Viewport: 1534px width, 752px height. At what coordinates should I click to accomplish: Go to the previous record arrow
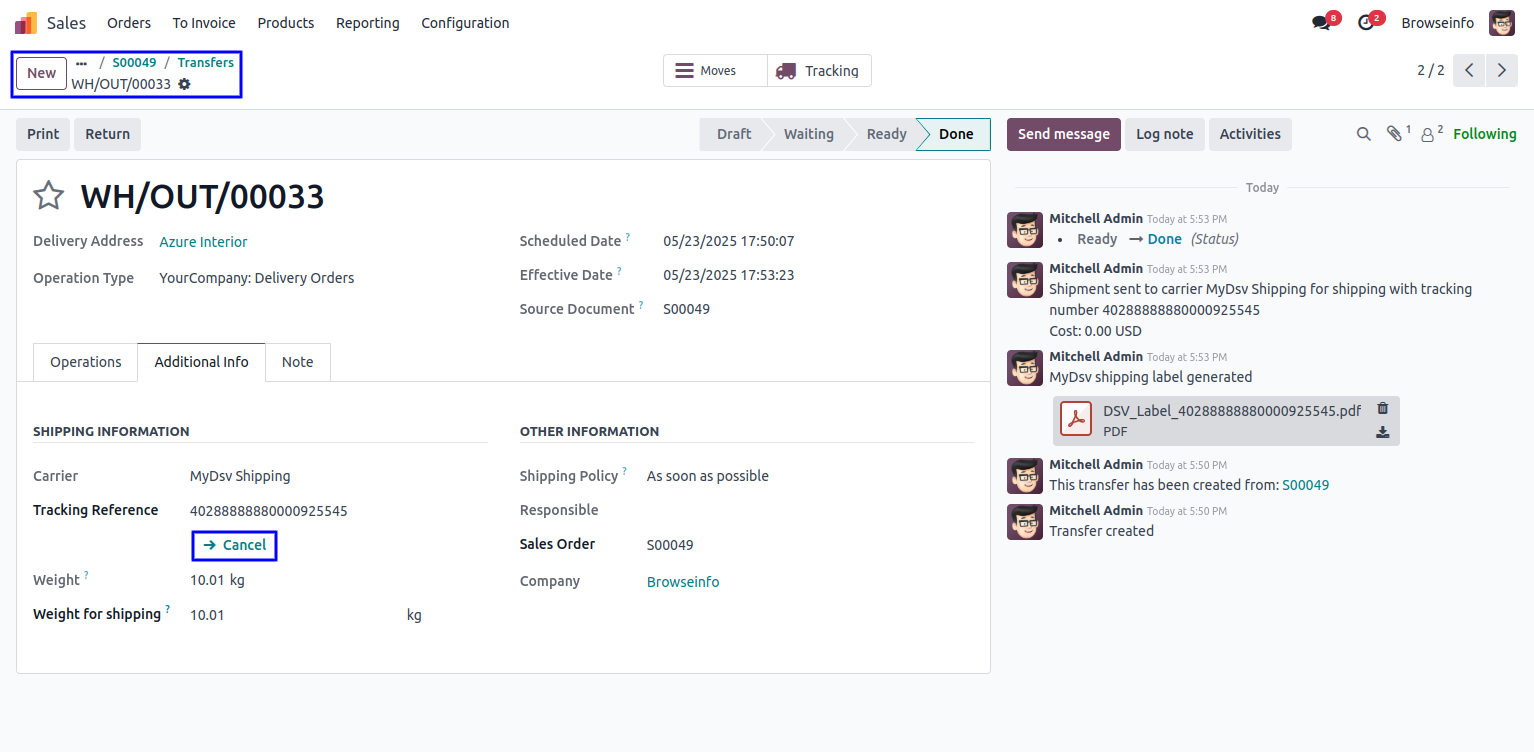pos(1469,71)
